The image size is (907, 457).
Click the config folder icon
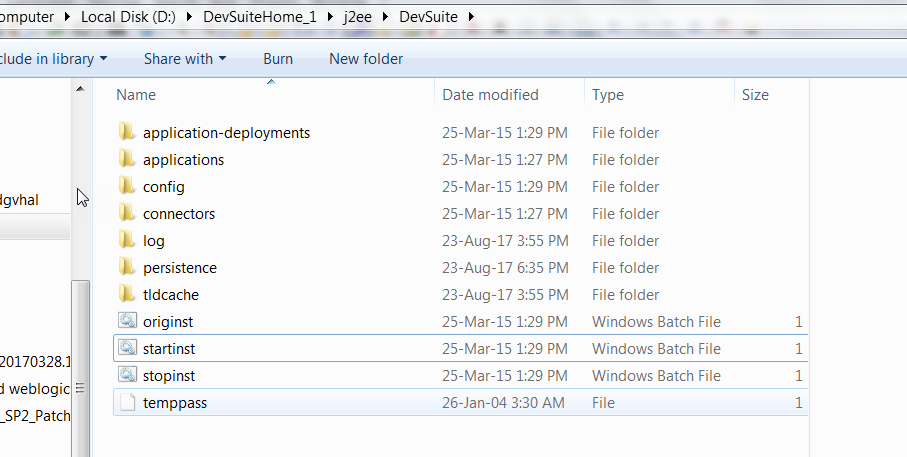(x=127, y=186)
